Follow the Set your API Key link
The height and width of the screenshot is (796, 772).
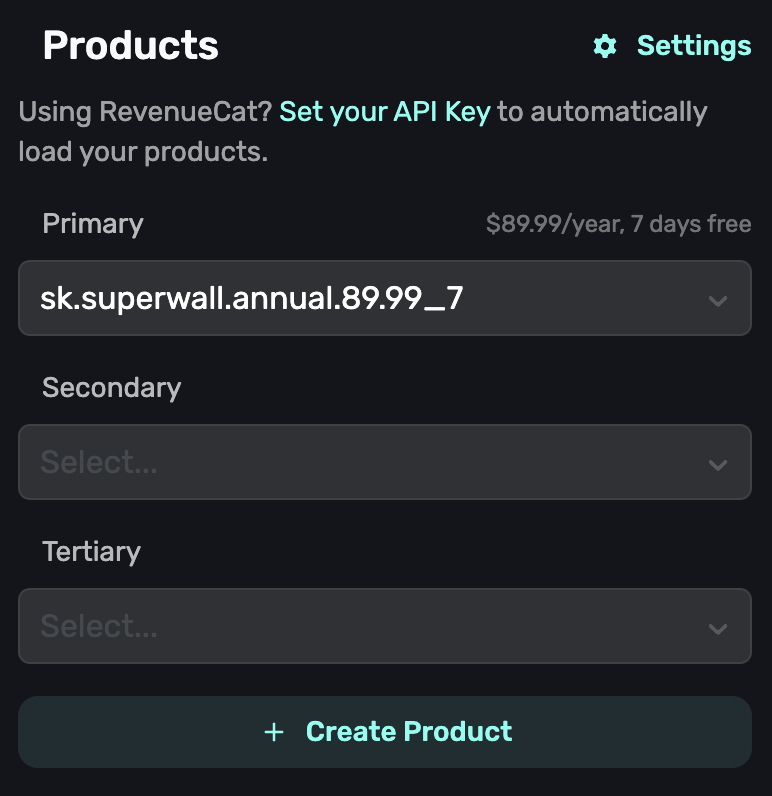click(385, 112)
